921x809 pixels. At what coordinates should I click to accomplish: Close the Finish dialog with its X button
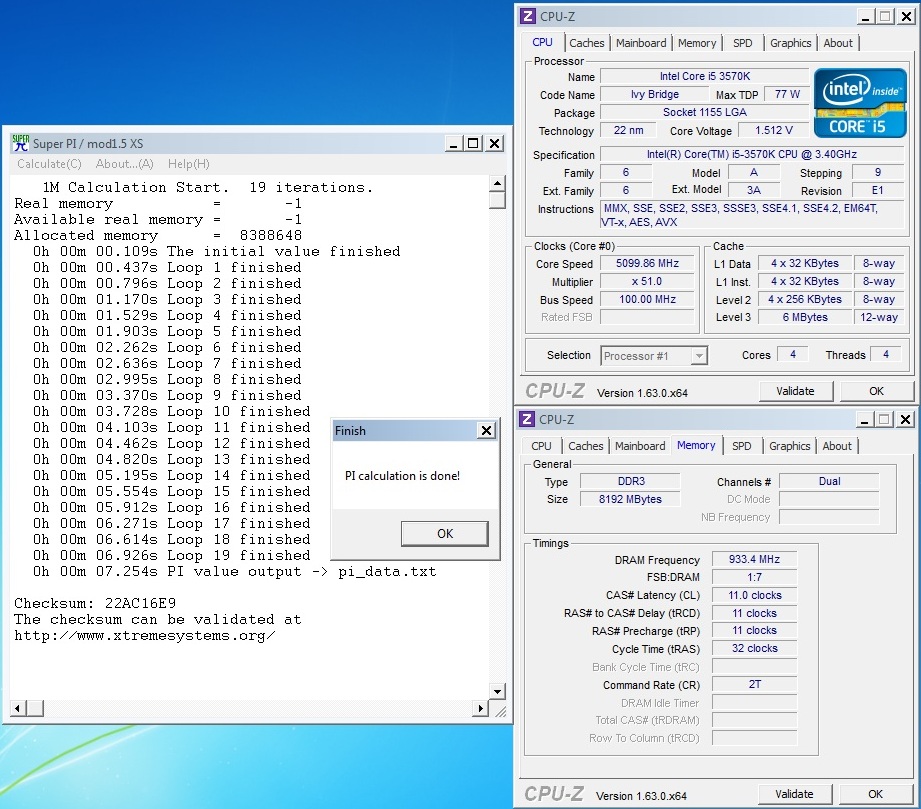tap(486, 431)
